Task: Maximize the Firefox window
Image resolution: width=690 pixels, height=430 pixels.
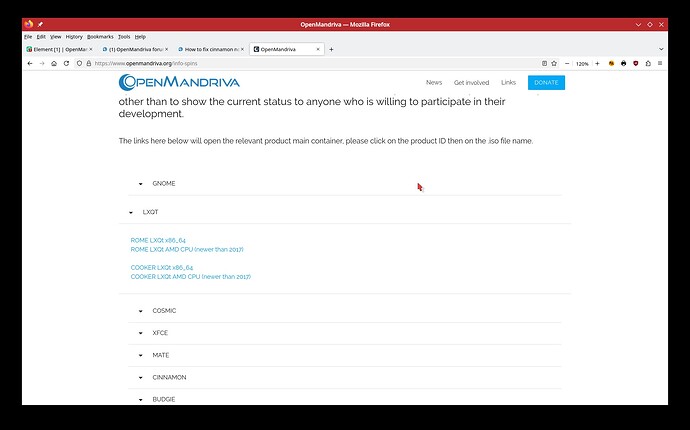Action: (650, 25)
